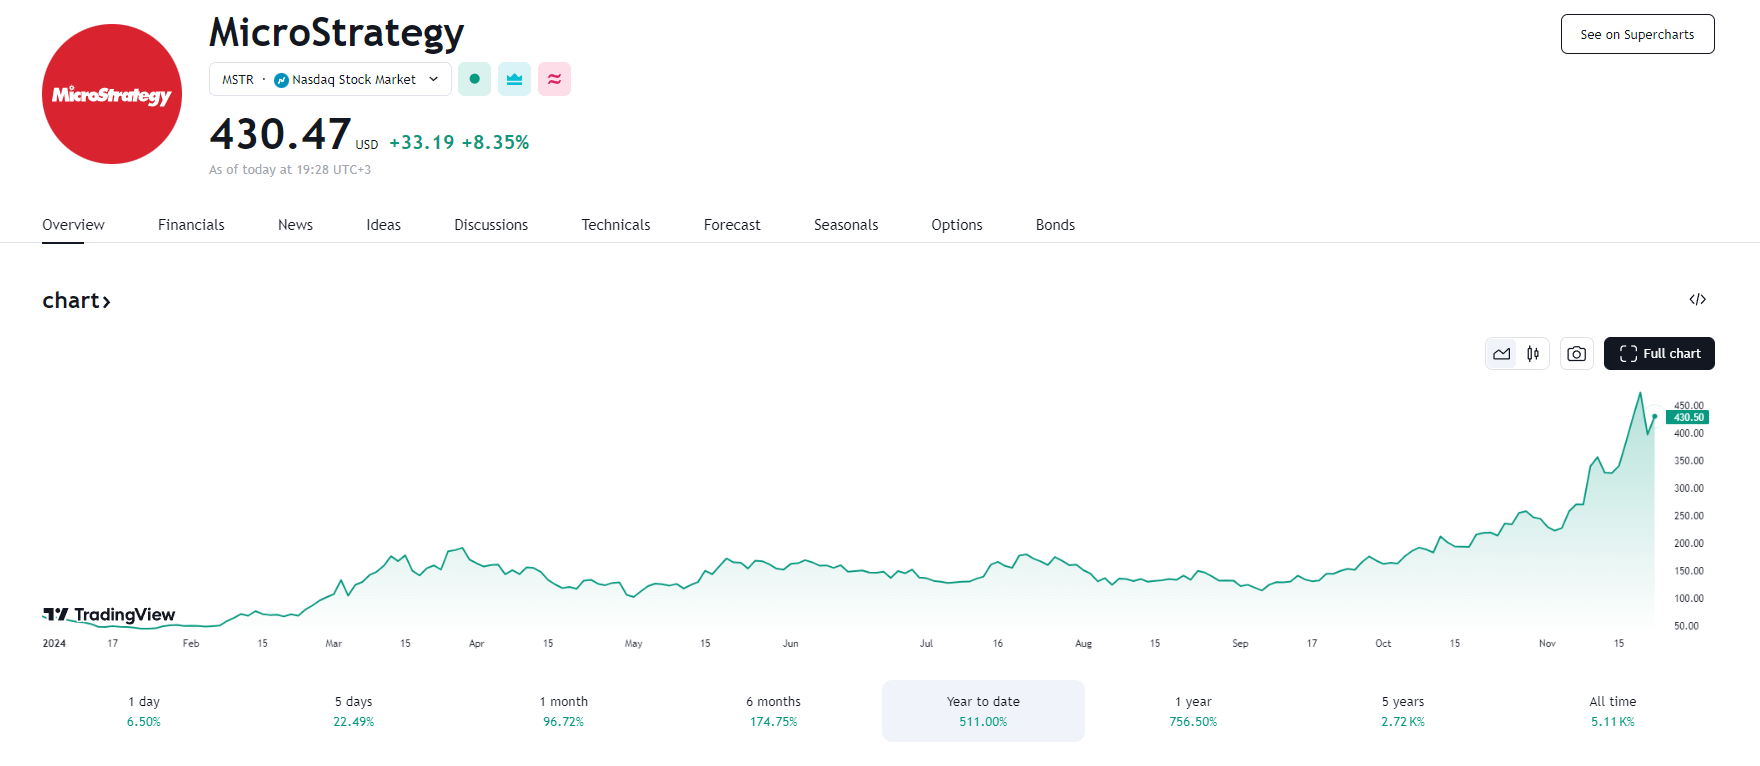Viewport: 1760px width, 766px height.
Task: Click the blue crown icon badge
Action: [x=514, y=79]
